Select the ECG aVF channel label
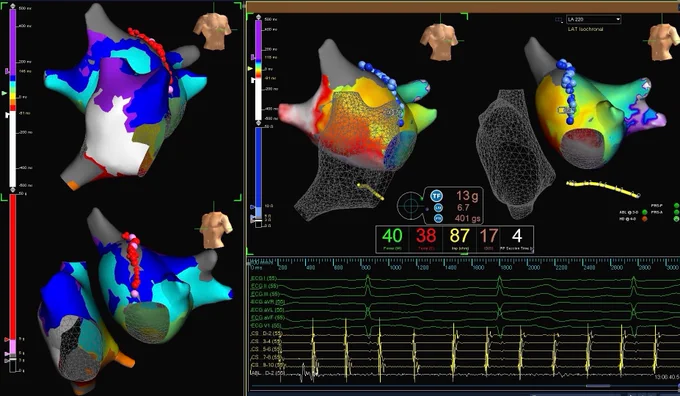 tap(268, 317)
